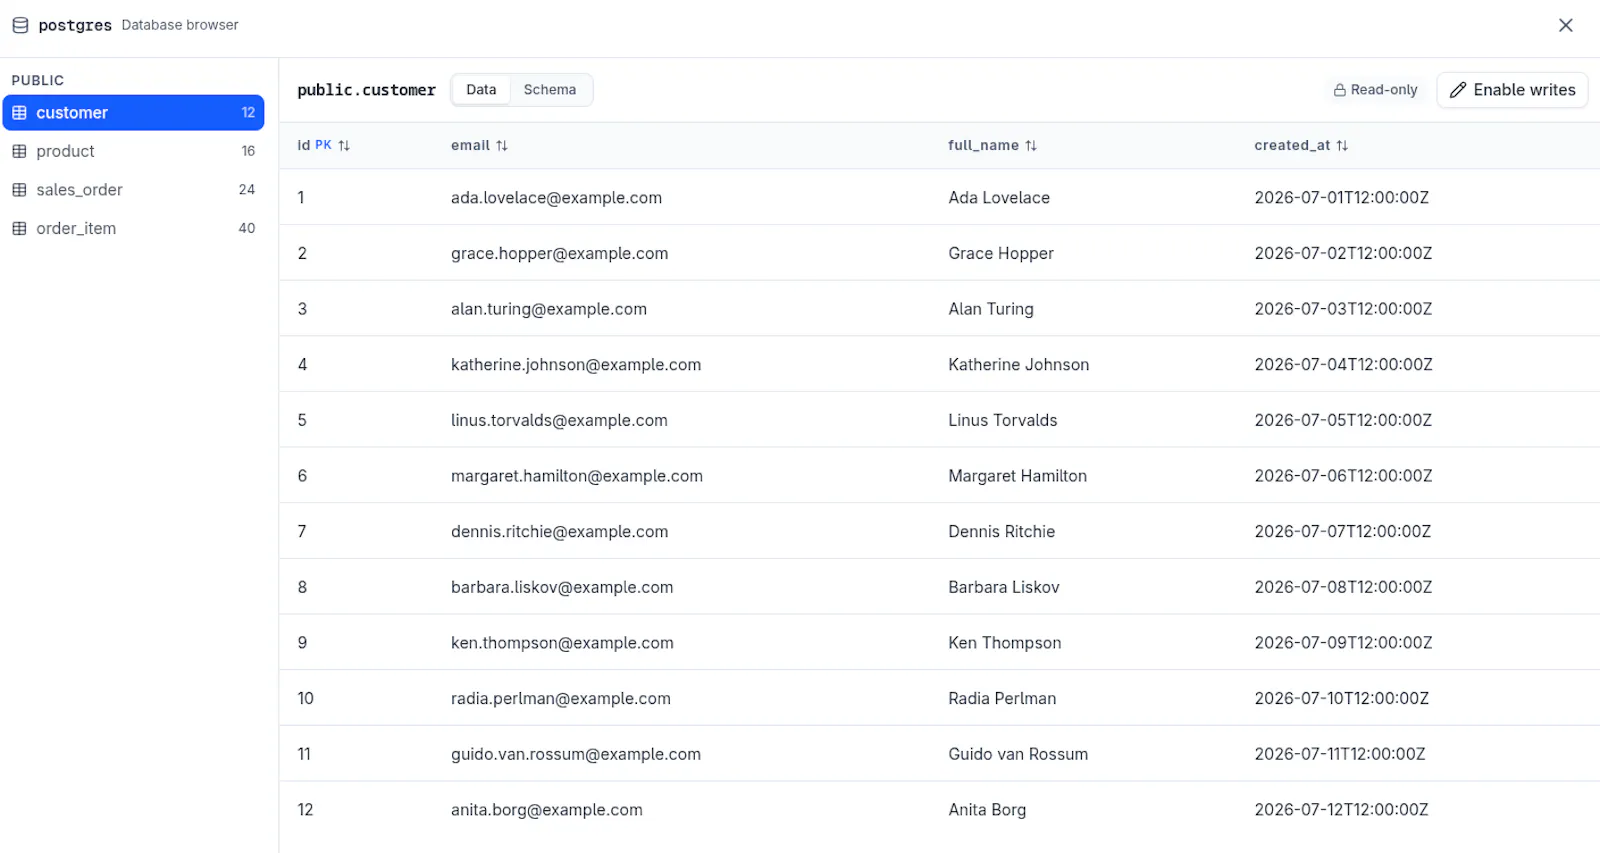This screenshot has height=853, width=1600.
Task: Click the full_name column header
Action: pyautogui.click(x=983, y=146)
